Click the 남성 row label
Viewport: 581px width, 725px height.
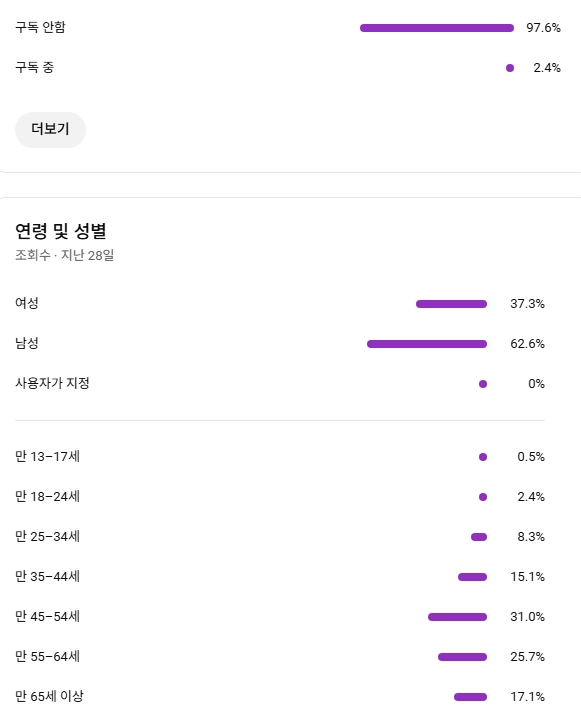(27, 343)
